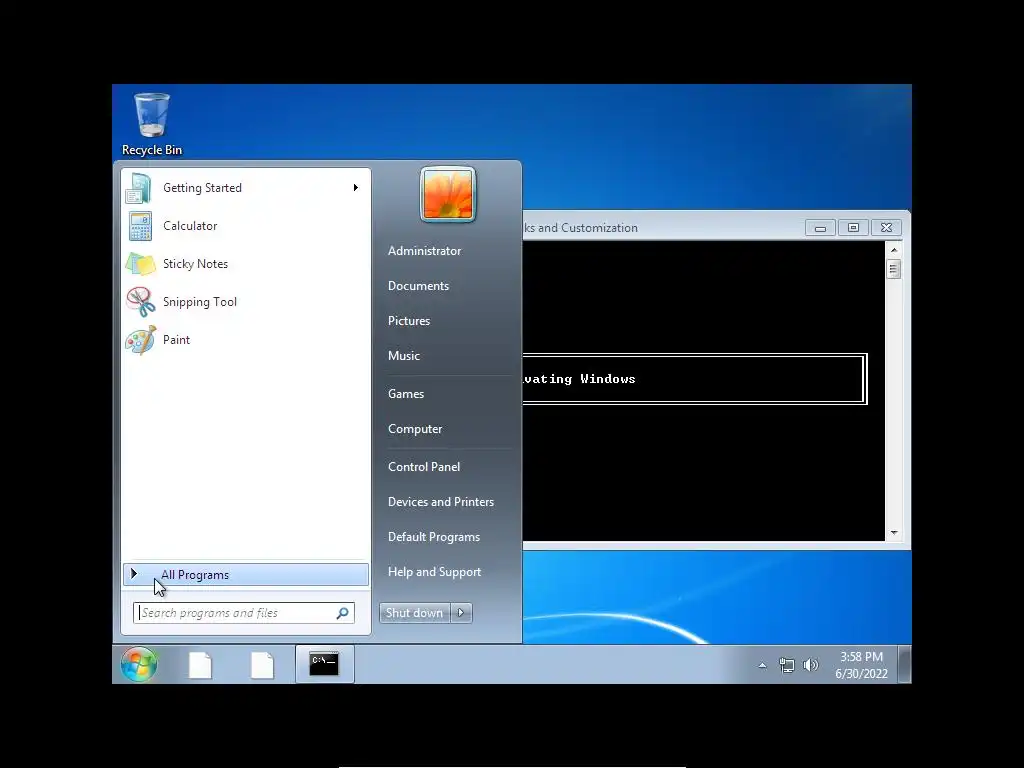Open the second blank document taskbar icon
Viewport: 1024px width, 768px height.
pyautogui.click(x=262, y=665)
